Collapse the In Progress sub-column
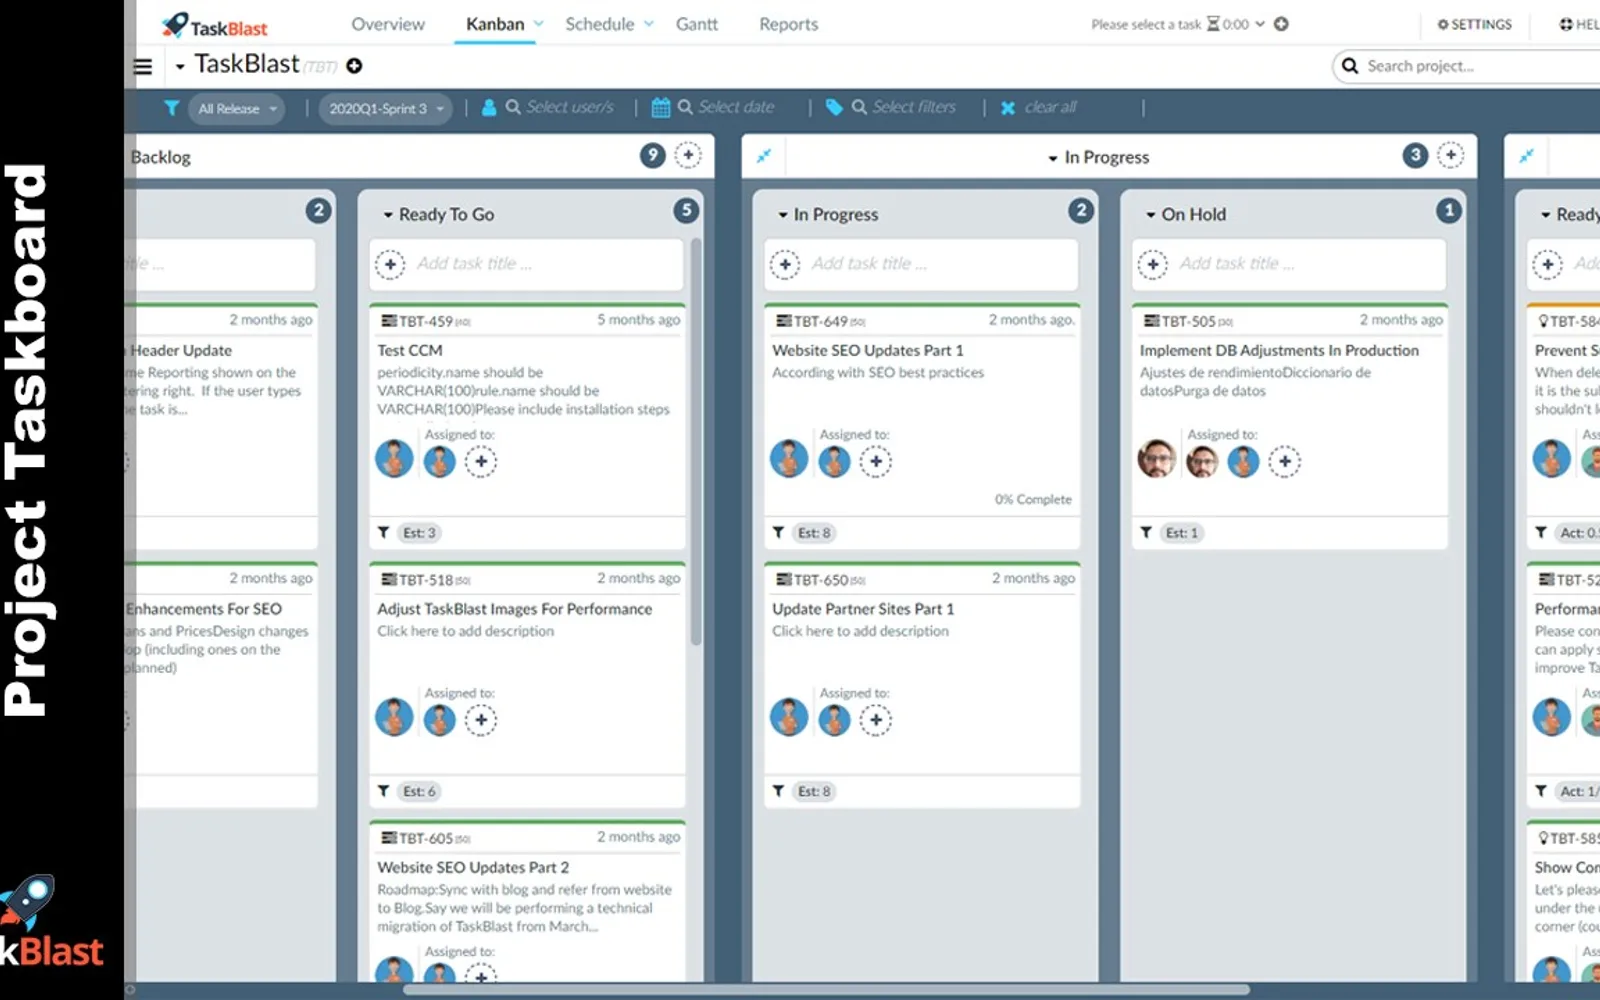The image size is (1600, 1000). point(783,215)
